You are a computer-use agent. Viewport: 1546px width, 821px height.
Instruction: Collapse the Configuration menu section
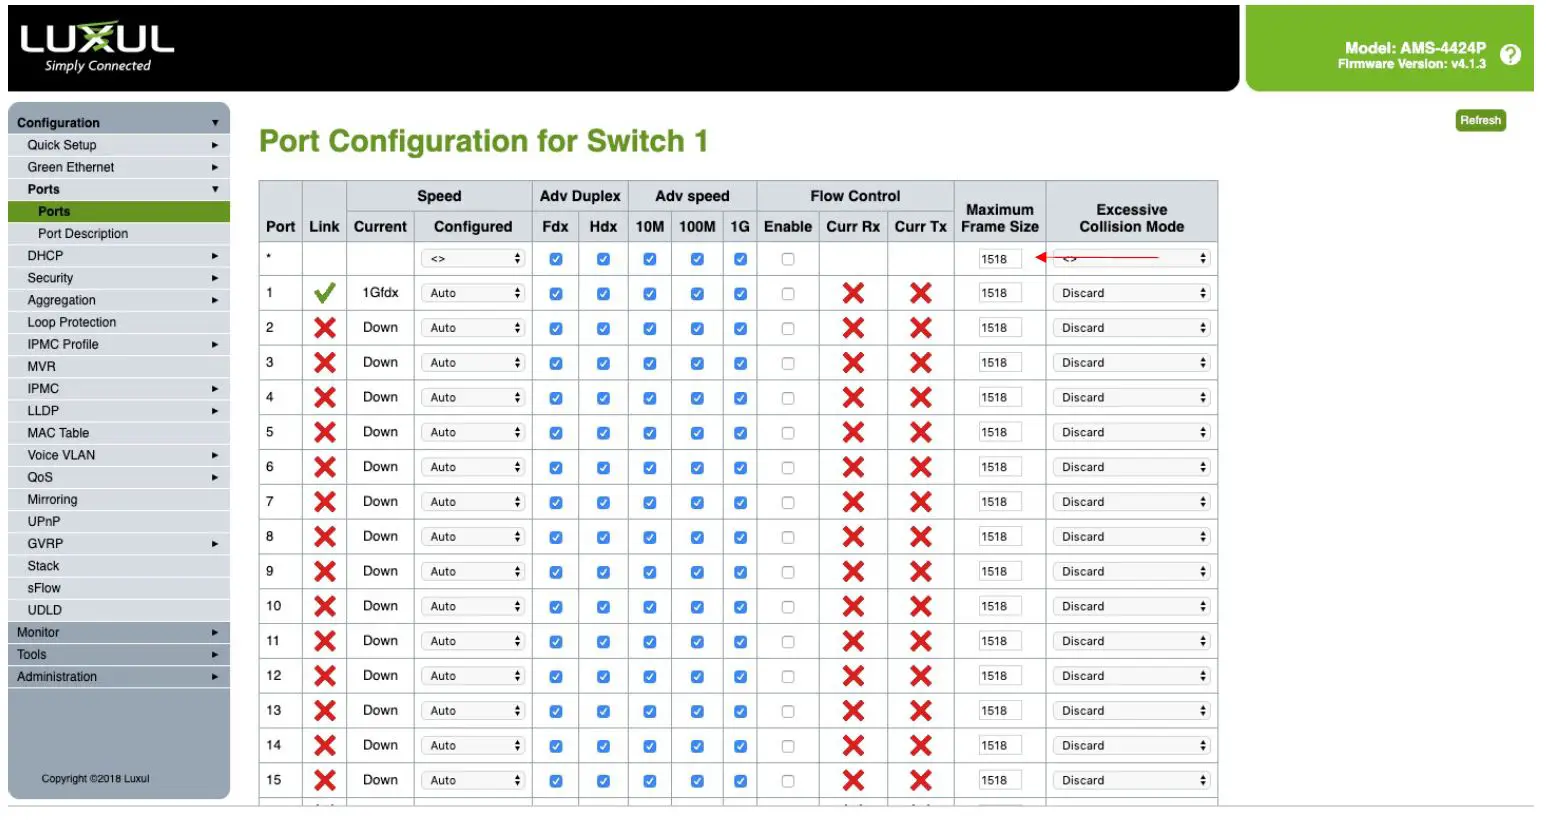(x=119, y=122)
